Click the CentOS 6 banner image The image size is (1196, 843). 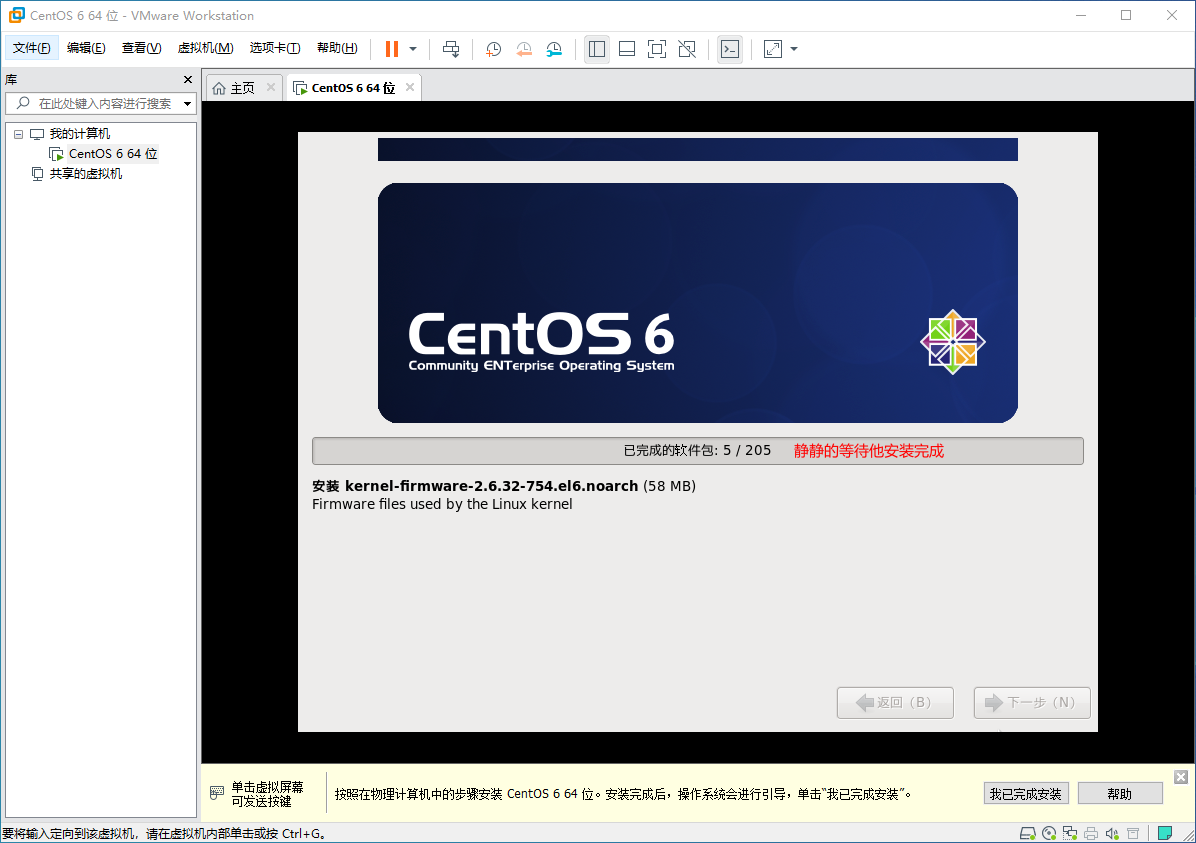pyautogui.click(x=697, y=303)
